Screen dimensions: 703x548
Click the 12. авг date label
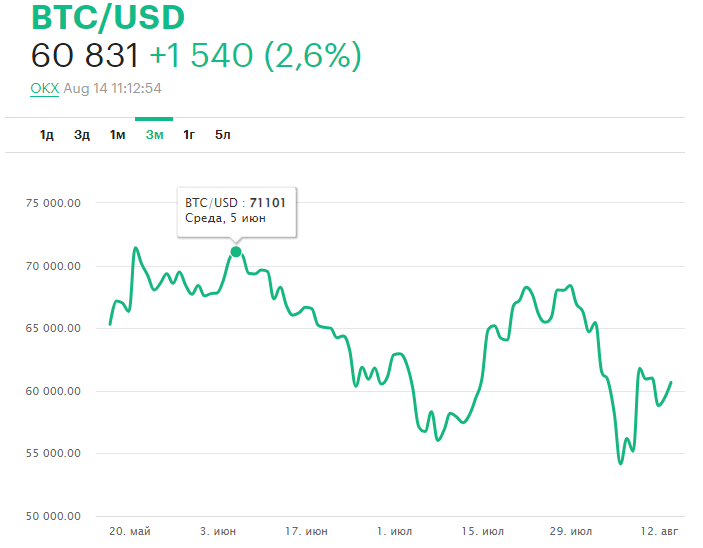[662, 531]
